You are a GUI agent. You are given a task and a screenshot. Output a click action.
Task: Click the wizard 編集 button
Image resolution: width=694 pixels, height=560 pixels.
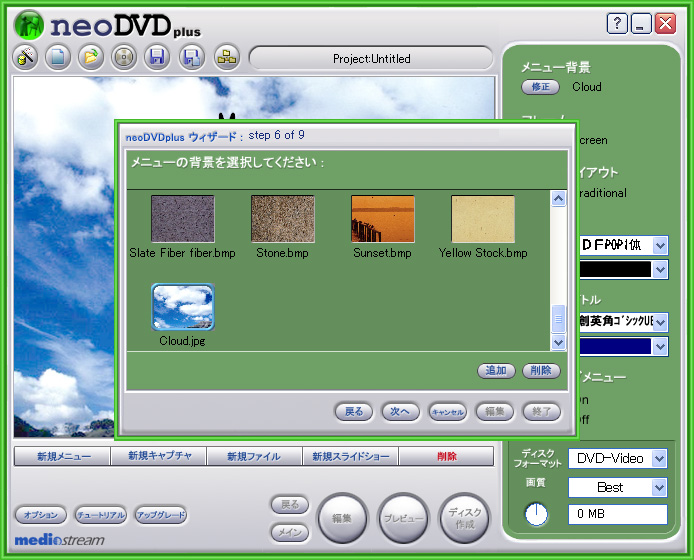coord(494,412)
